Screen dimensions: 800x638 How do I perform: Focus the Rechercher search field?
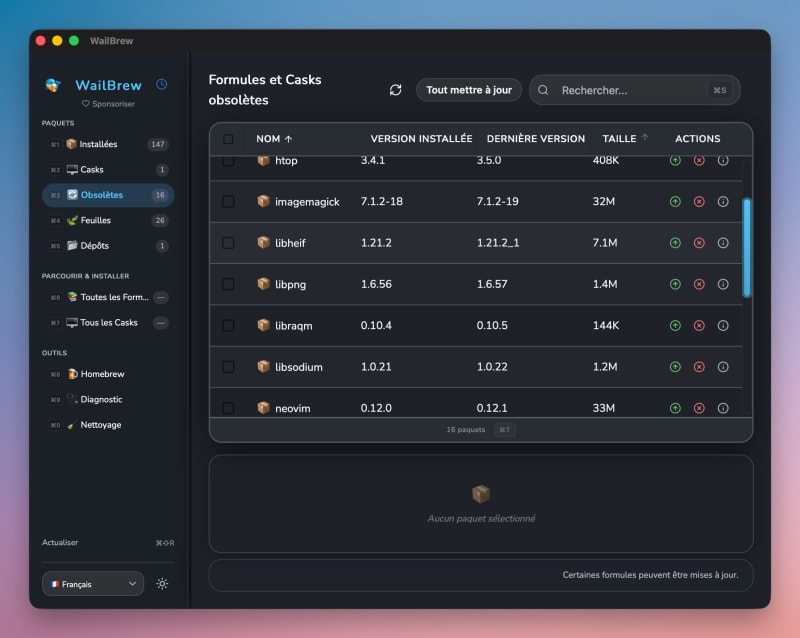[635, 90]
